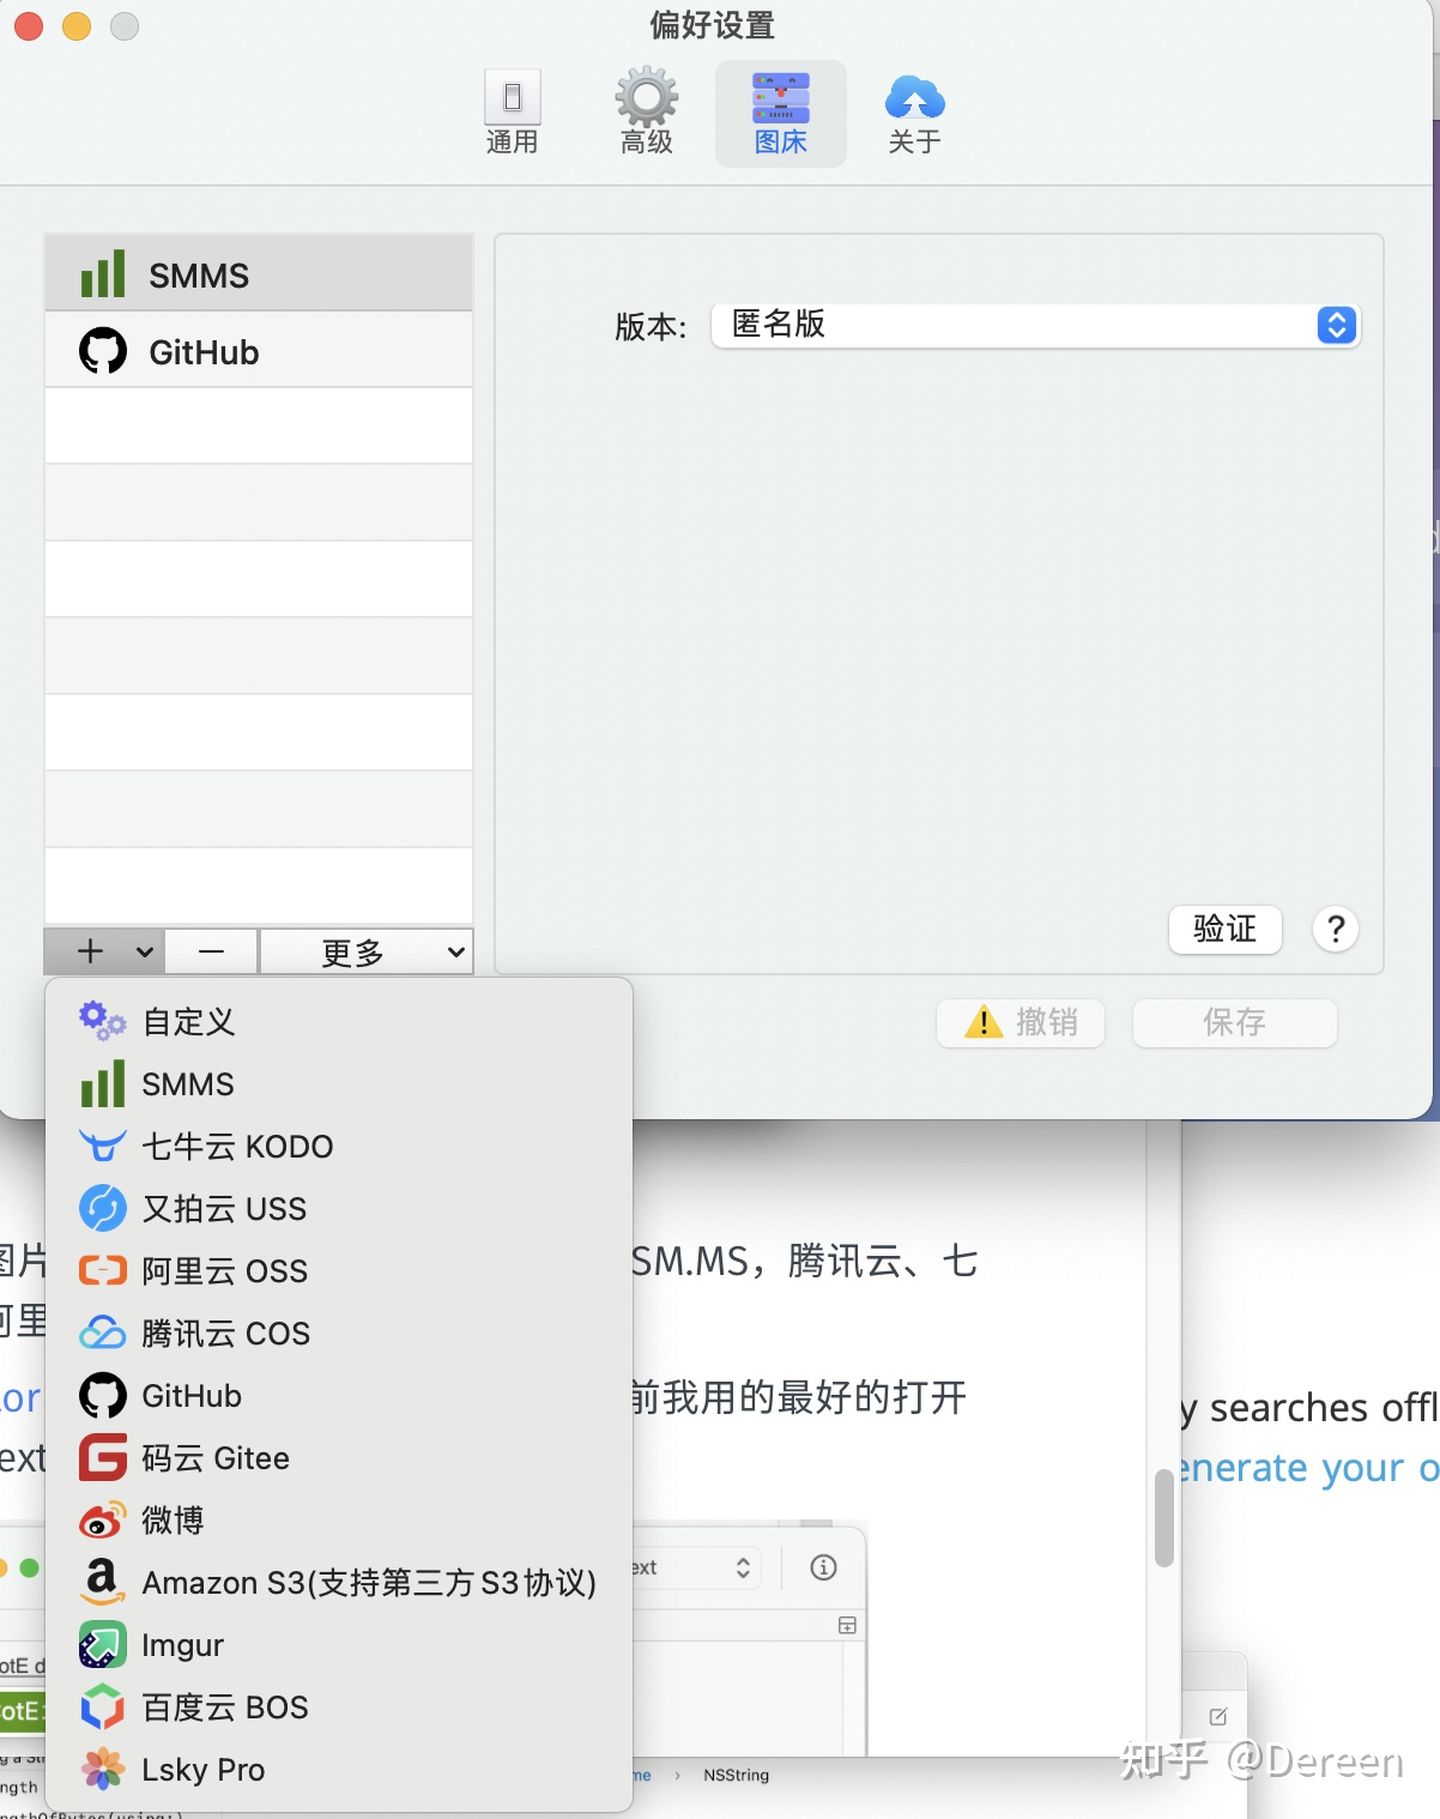
Task: Click the scrollbar thumb in background window
Action: pos(1163,1517)
